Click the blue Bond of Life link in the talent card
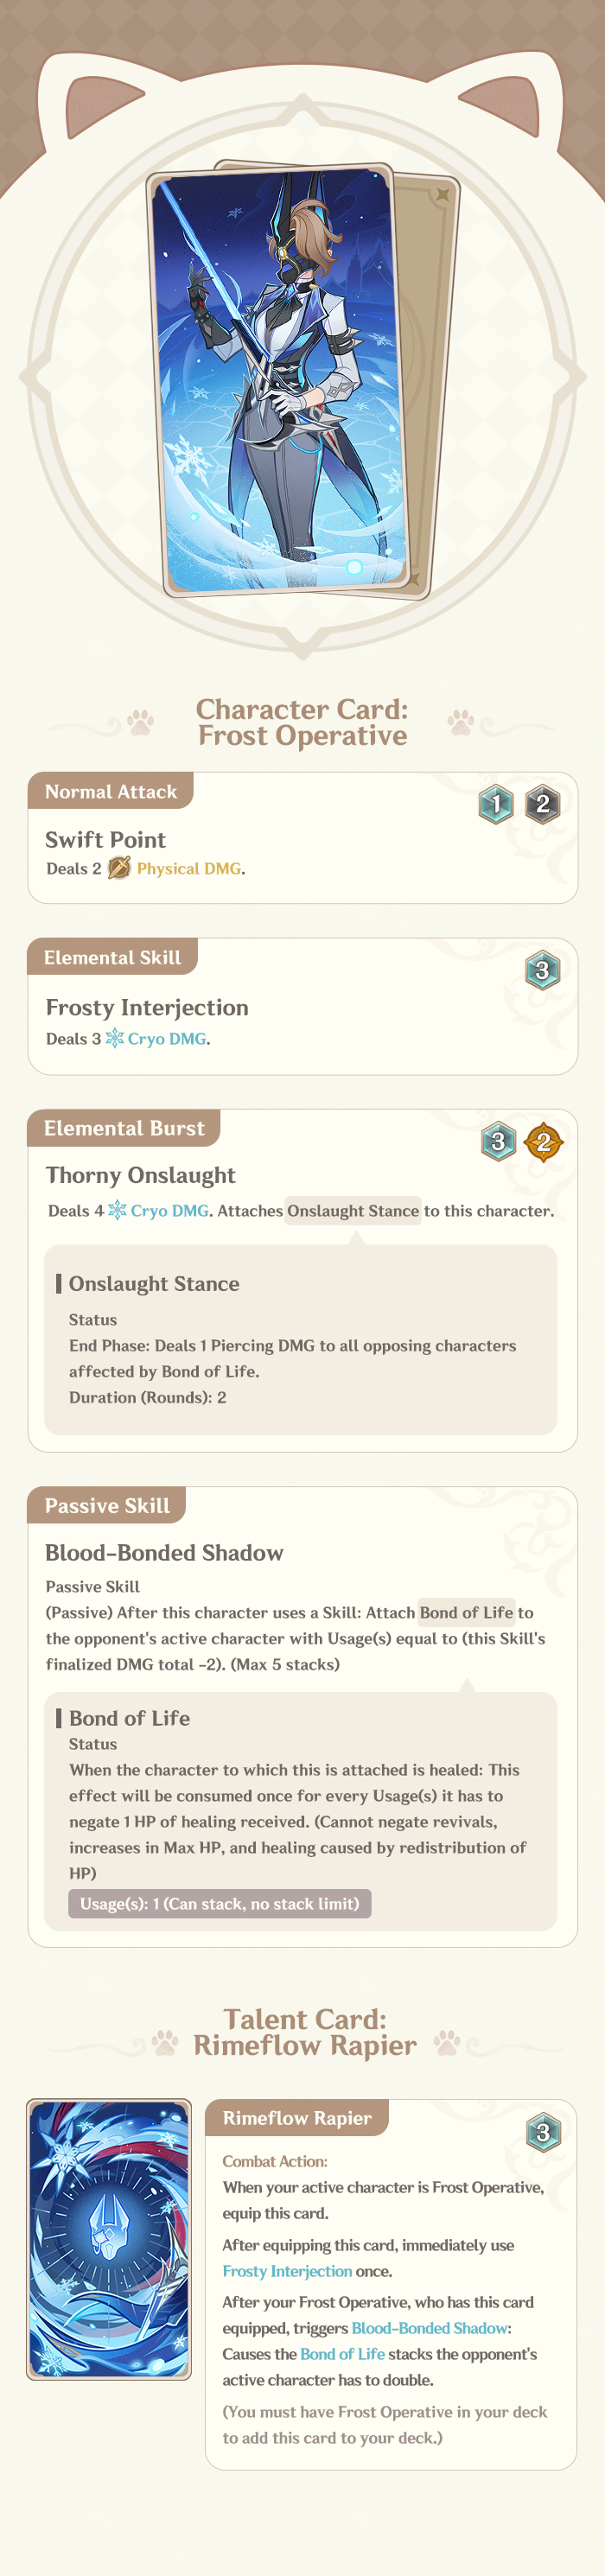Screen dimensions: 605x2576 tap(342, 2354)
